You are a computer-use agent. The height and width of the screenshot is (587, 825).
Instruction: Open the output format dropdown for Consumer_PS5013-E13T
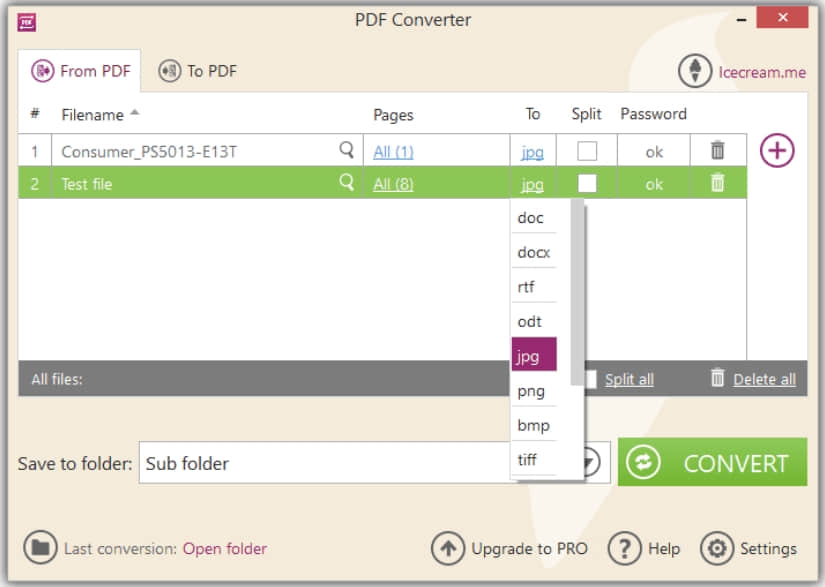pos(533,150)
